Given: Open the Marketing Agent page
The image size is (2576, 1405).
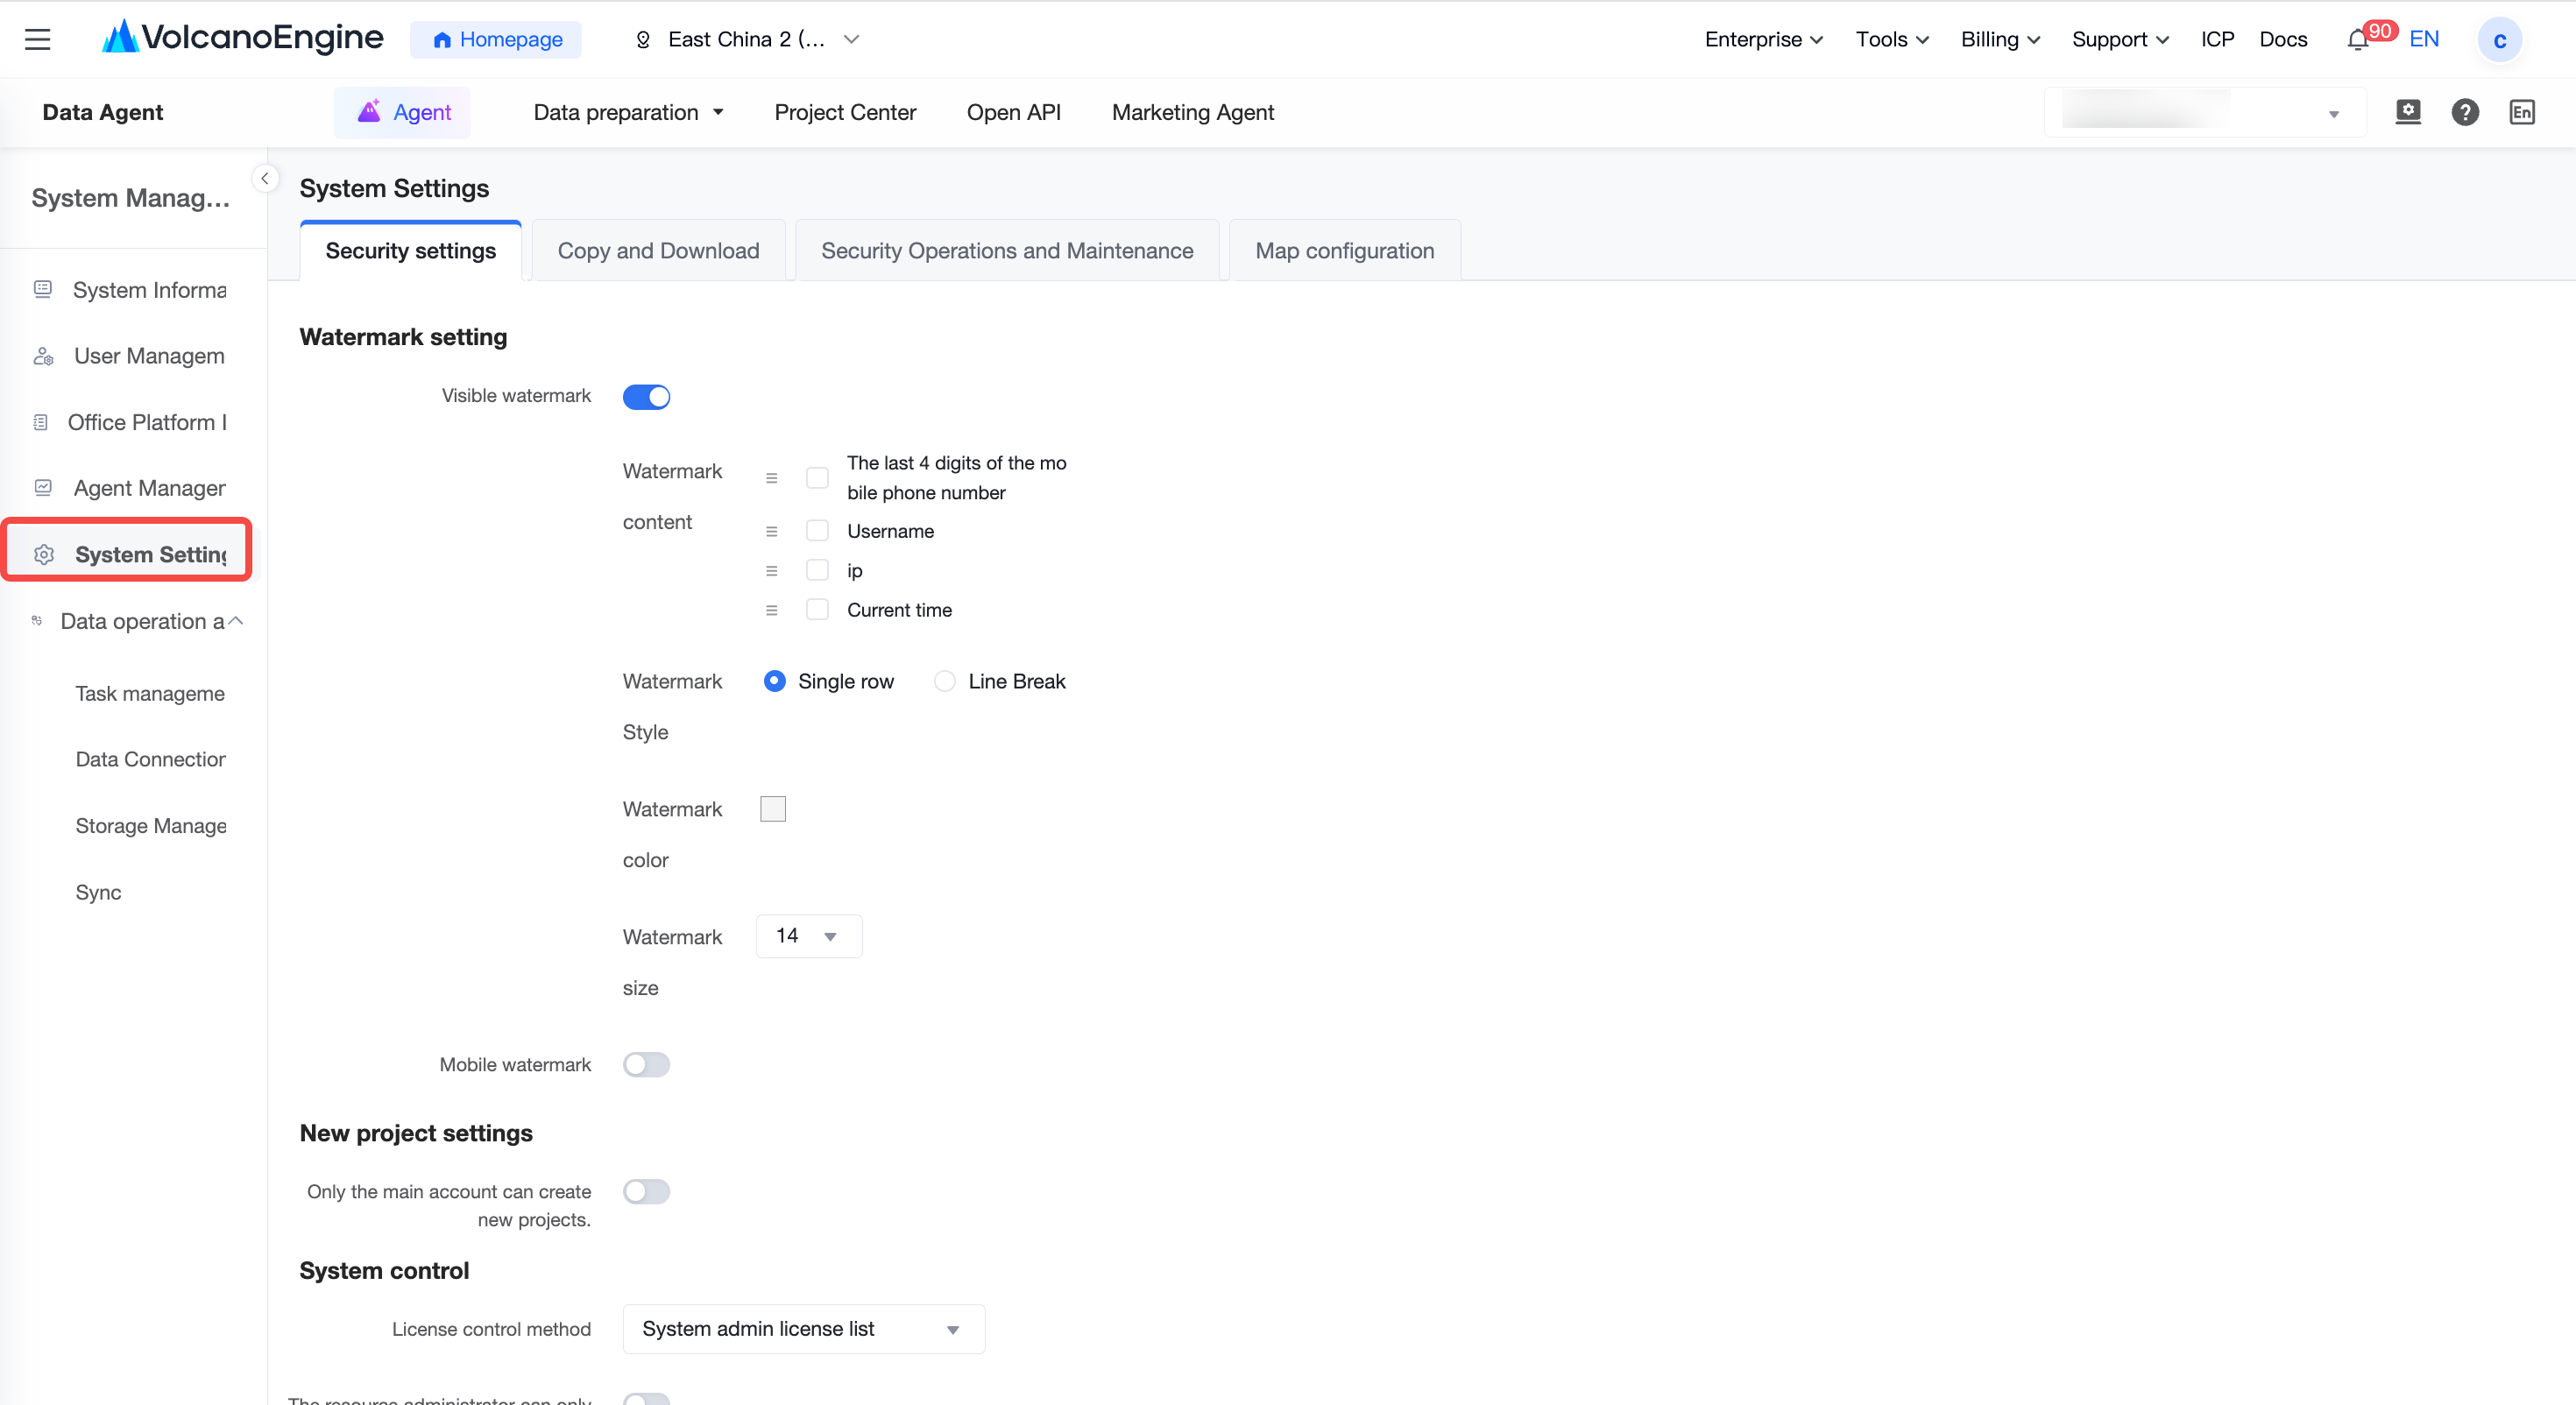Looking at the screenshot, I should 1192,112.
